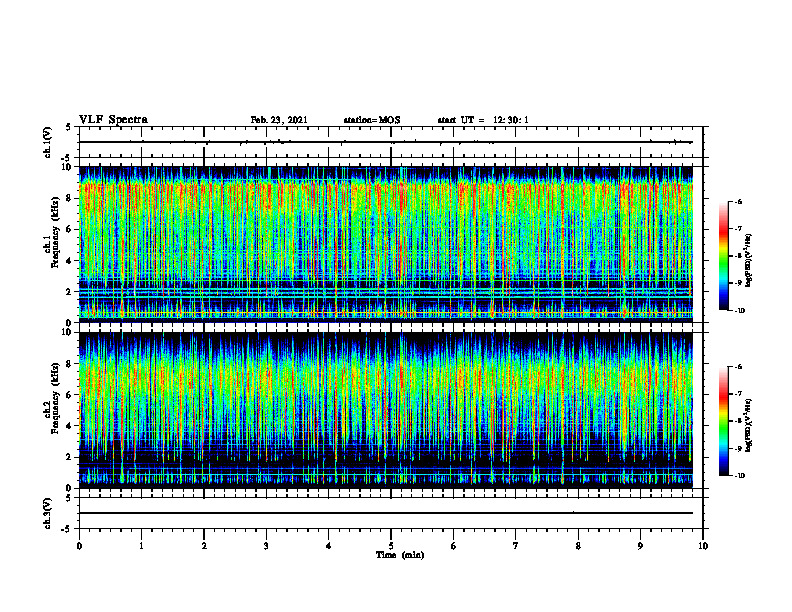Click time axis tick label "3"
792x612 pixels.
266,546
